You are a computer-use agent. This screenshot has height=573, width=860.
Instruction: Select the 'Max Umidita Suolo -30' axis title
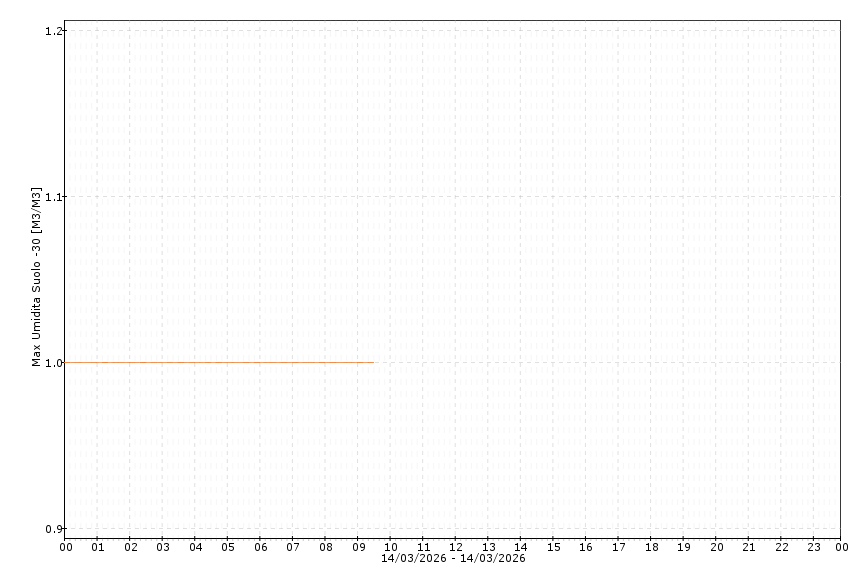click(x=37, y=277)
